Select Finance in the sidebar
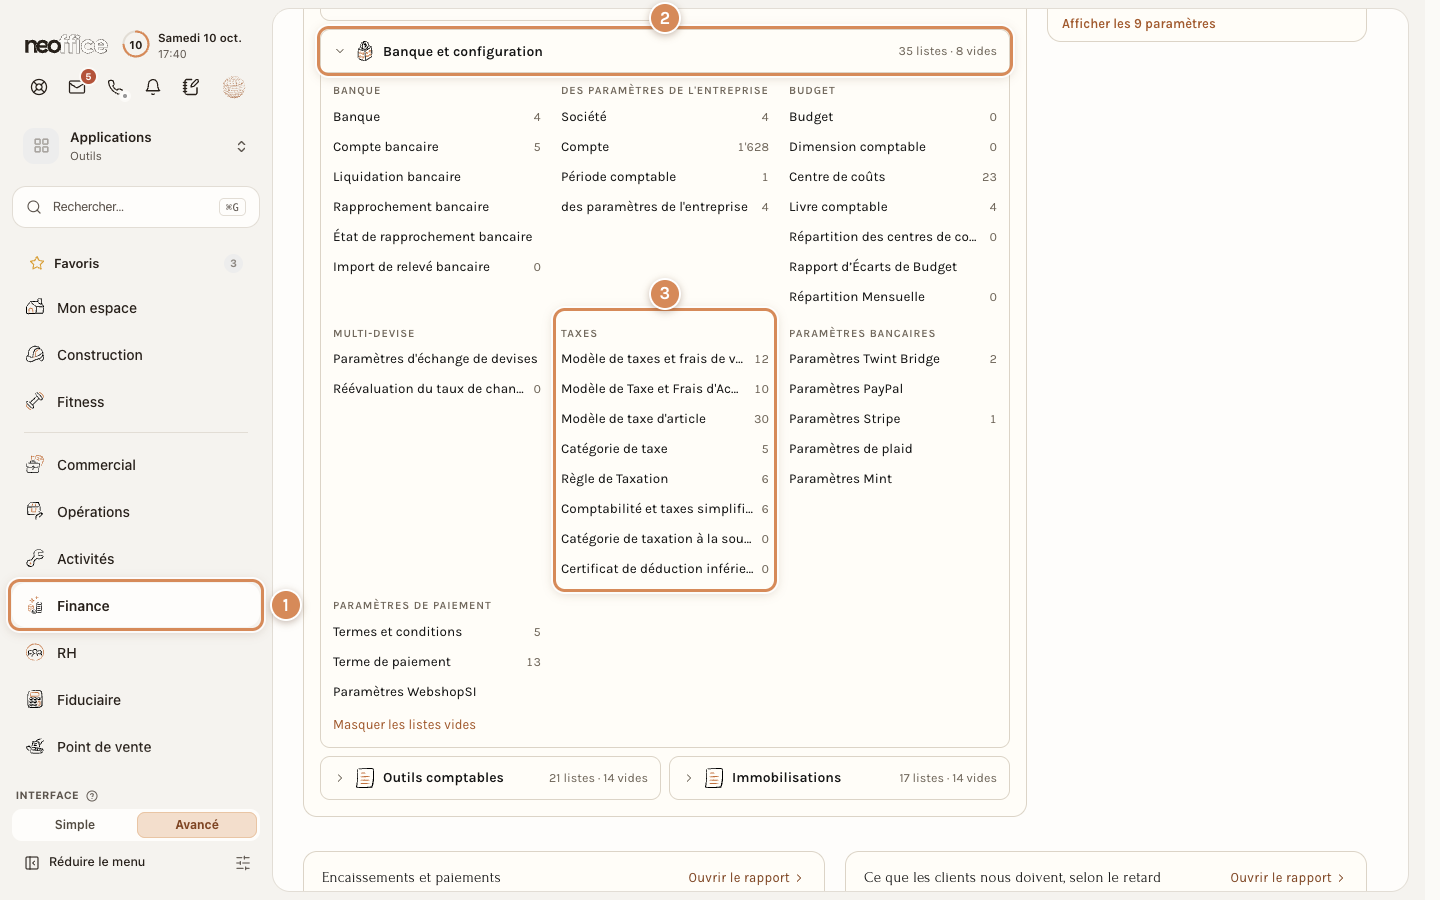 point(136,606)
